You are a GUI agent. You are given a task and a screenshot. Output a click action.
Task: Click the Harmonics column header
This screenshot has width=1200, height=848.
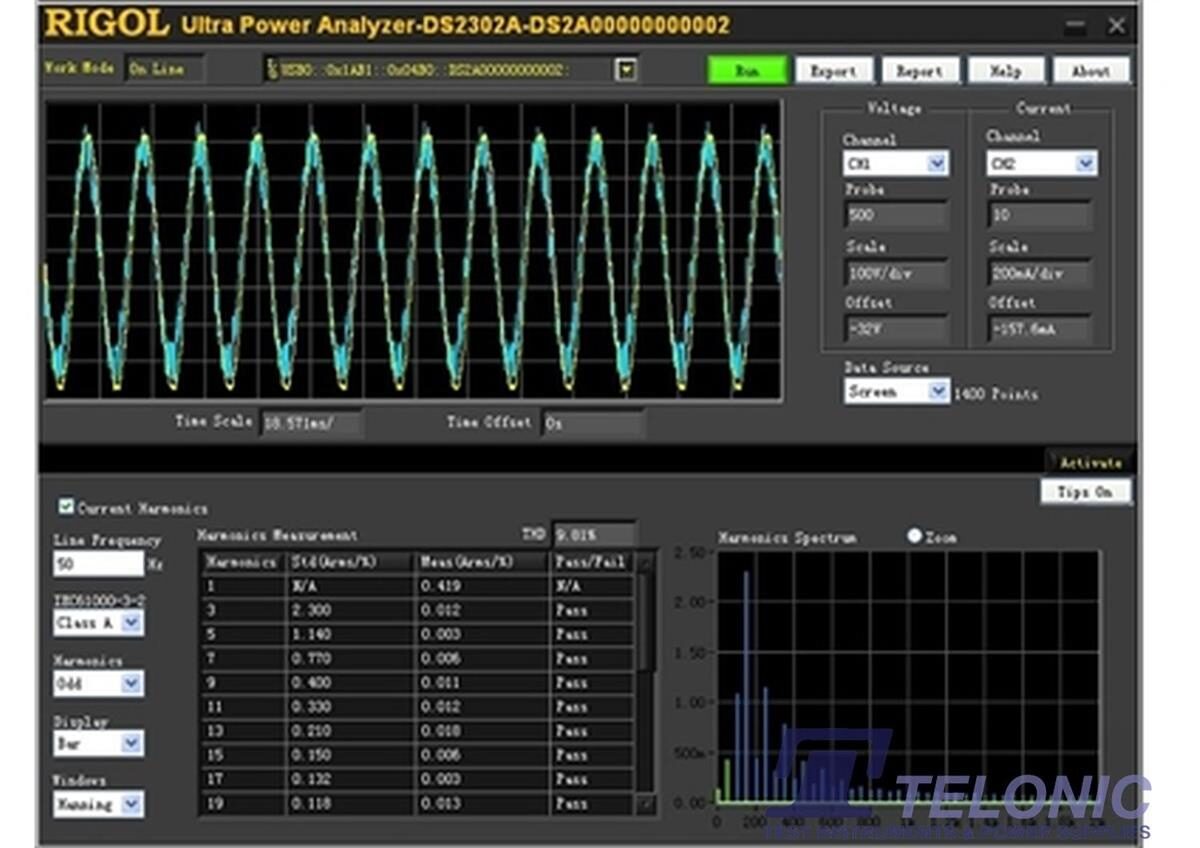click(x=242, y=562)
